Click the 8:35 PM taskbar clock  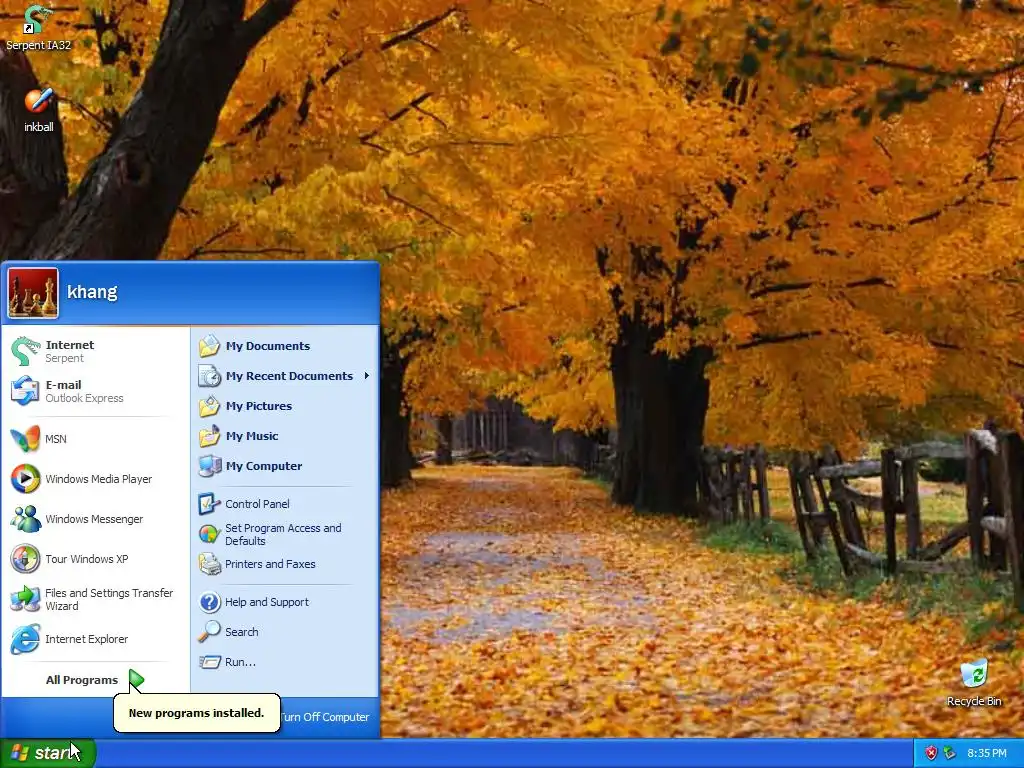986,753
